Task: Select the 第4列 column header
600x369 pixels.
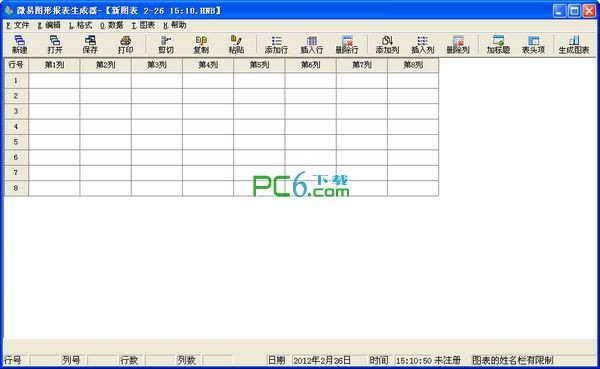Action: pyautogui.click(x=208, y=65)
